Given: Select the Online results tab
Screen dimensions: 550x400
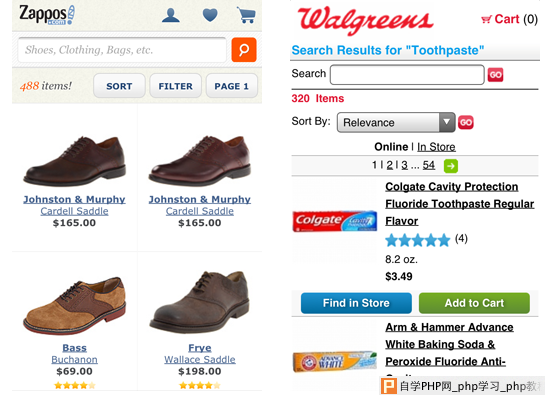Looking at the screenshot, I should pos(391,147).
